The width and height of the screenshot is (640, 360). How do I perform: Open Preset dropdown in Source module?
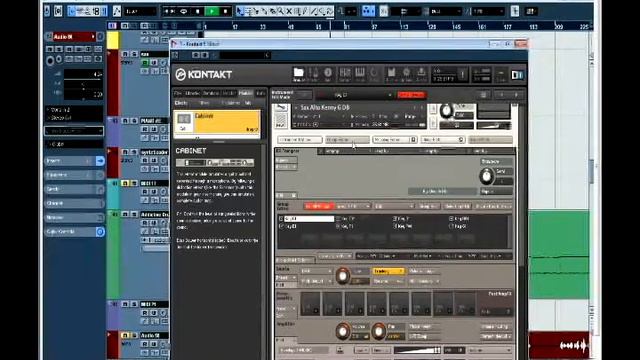(x=286, y=278)
